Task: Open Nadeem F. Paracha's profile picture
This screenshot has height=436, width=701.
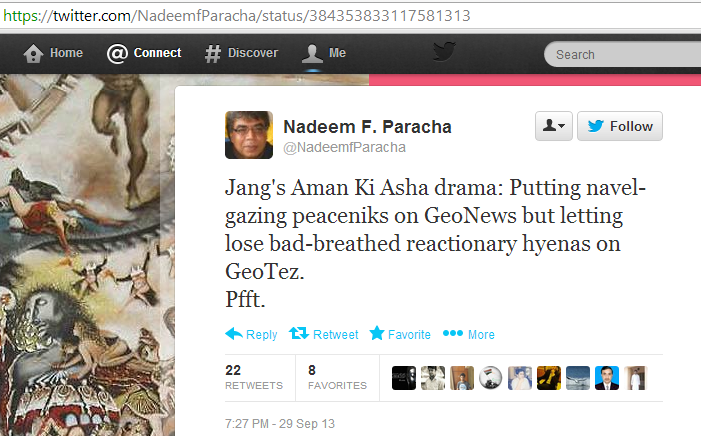Action: 249,135
